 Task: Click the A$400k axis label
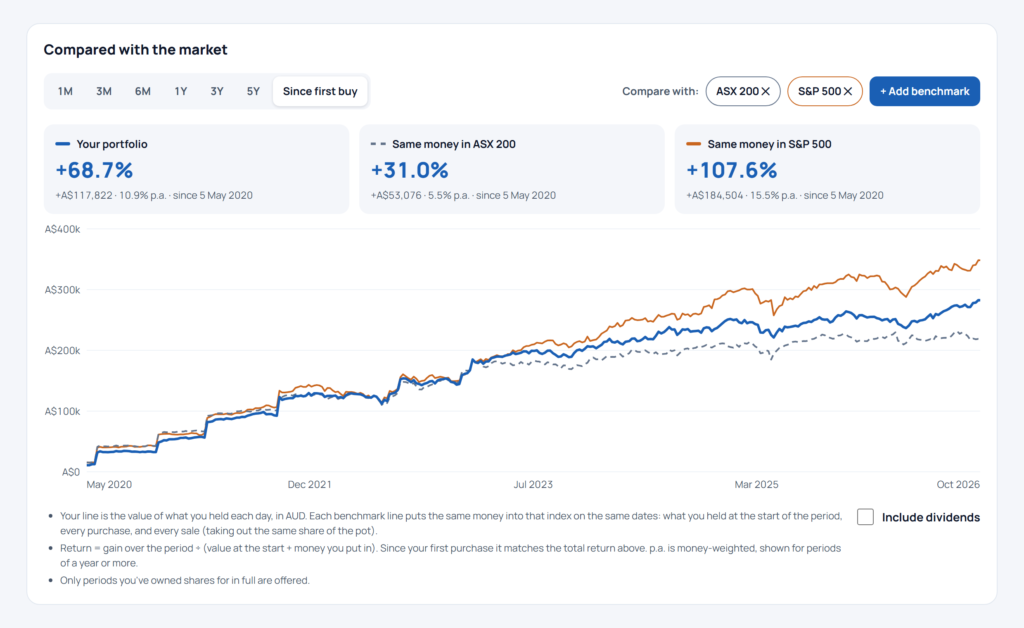point(63,229)
